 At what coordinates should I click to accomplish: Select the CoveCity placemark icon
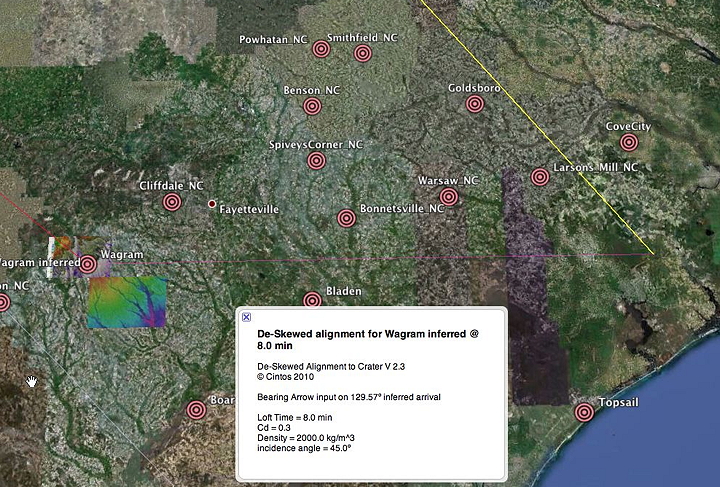tap(628, 142)
